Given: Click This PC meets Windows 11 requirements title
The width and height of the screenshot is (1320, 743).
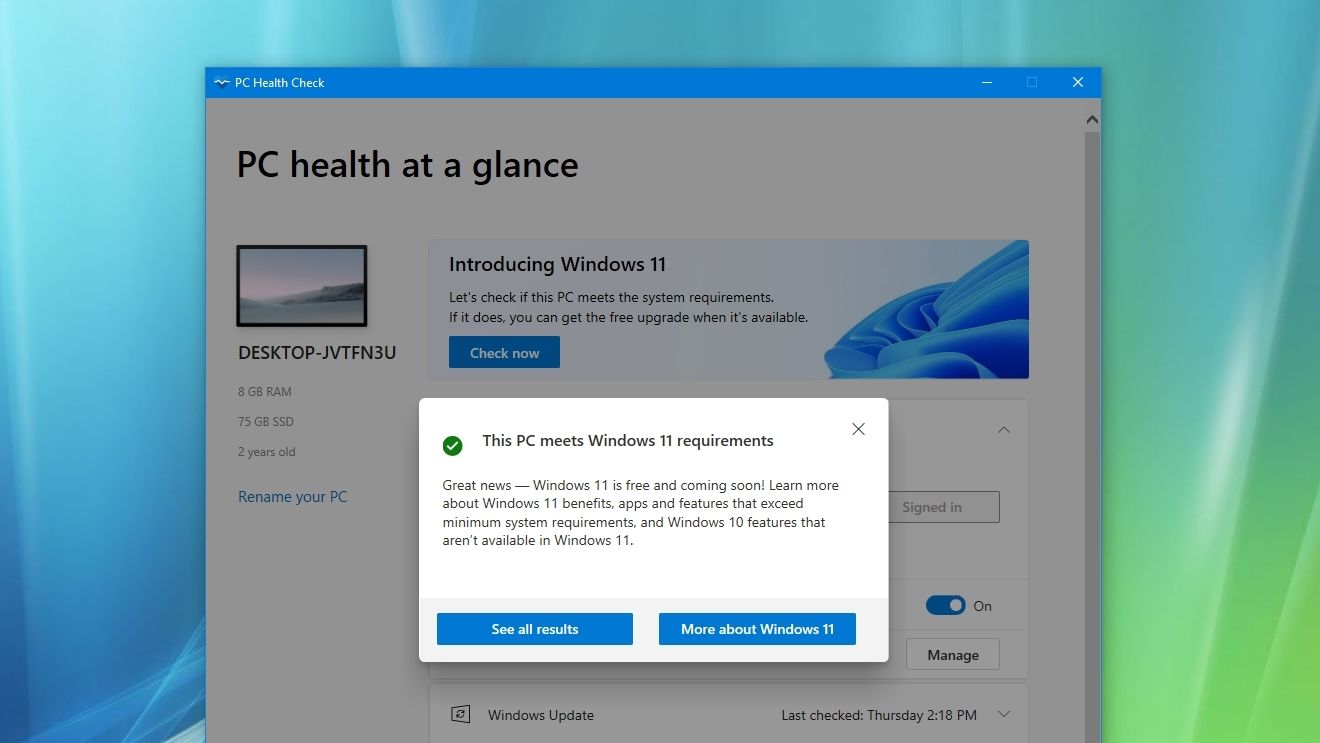Looking at the screenshot, I should point(628,441).
